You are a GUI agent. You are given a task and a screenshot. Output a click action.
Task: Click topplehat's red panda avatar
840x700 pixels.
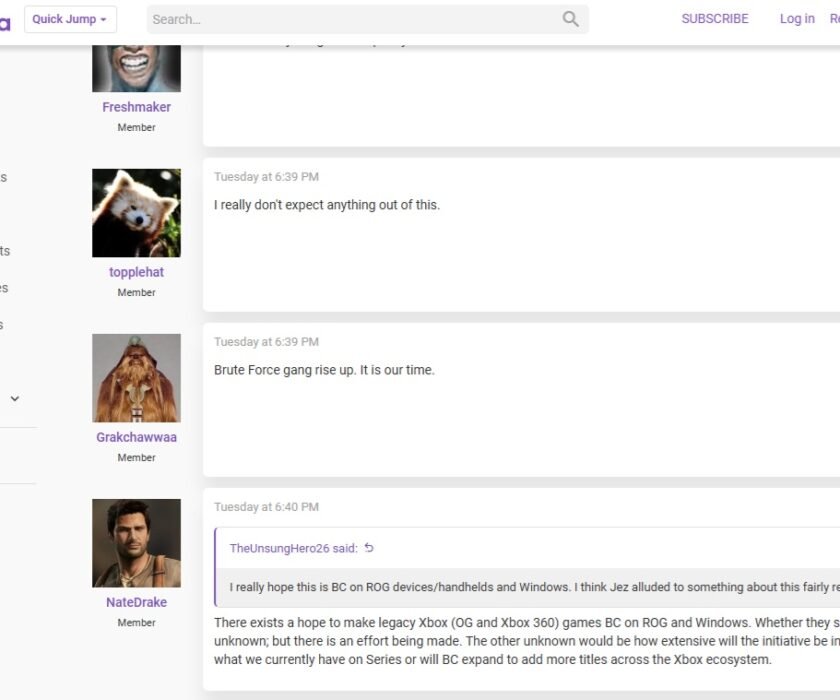[136, 212]
